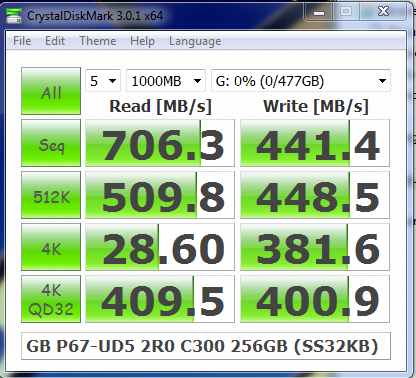
Task: Click the Read [MB/s] column header
Action: pos(160,106)
